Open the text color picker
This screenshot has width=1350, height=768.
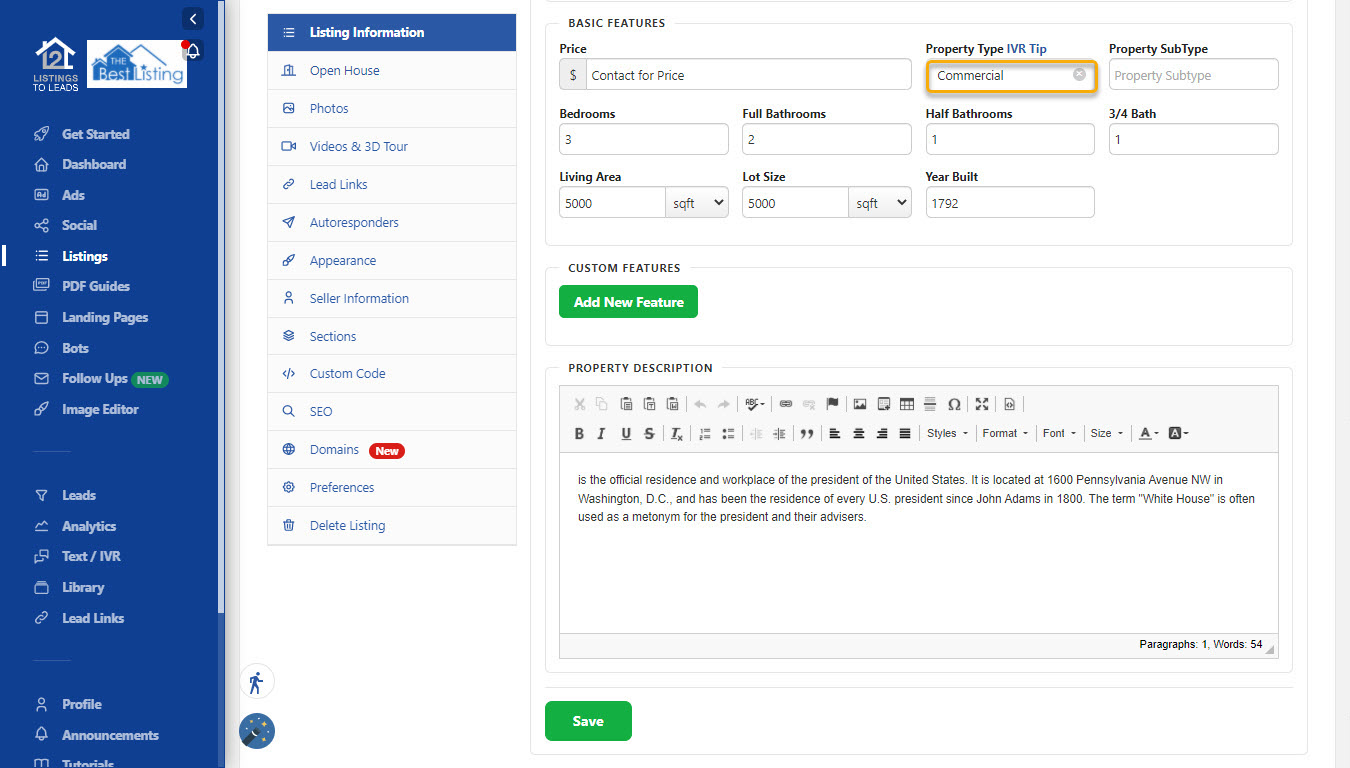(x=1149, y=434)
